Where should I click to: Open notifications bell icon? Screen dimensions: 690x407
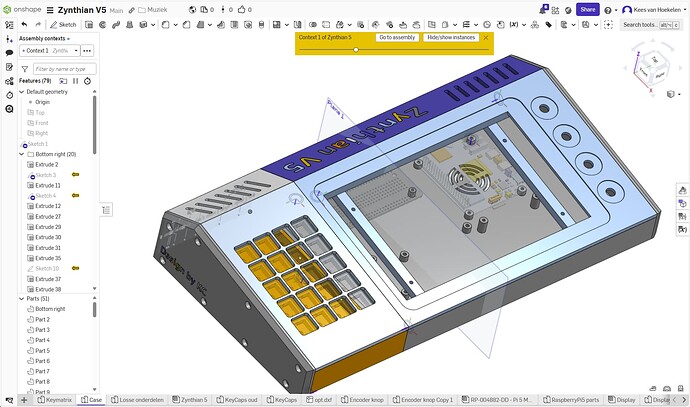544,10
